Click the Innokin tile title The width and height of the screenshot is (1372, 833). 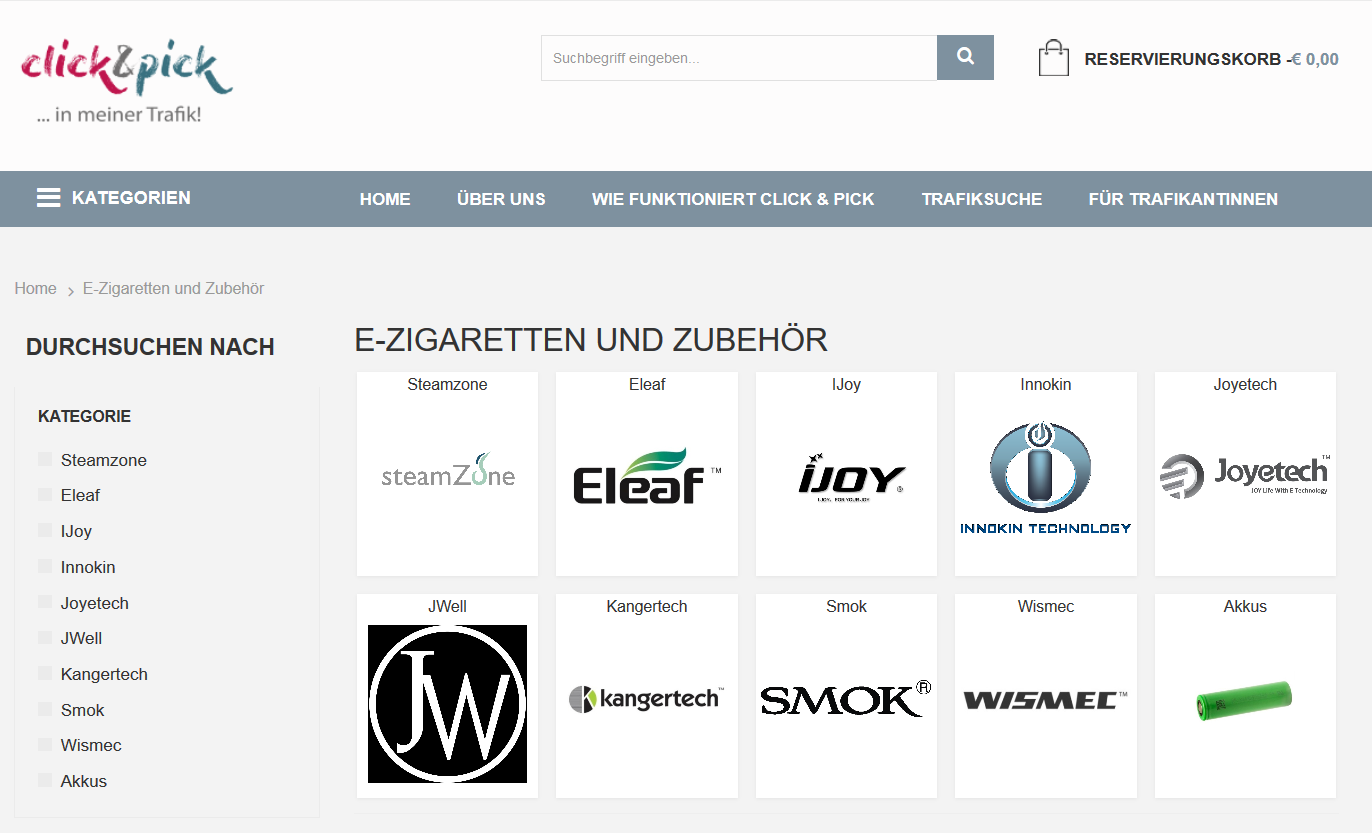pos(1045,384)
